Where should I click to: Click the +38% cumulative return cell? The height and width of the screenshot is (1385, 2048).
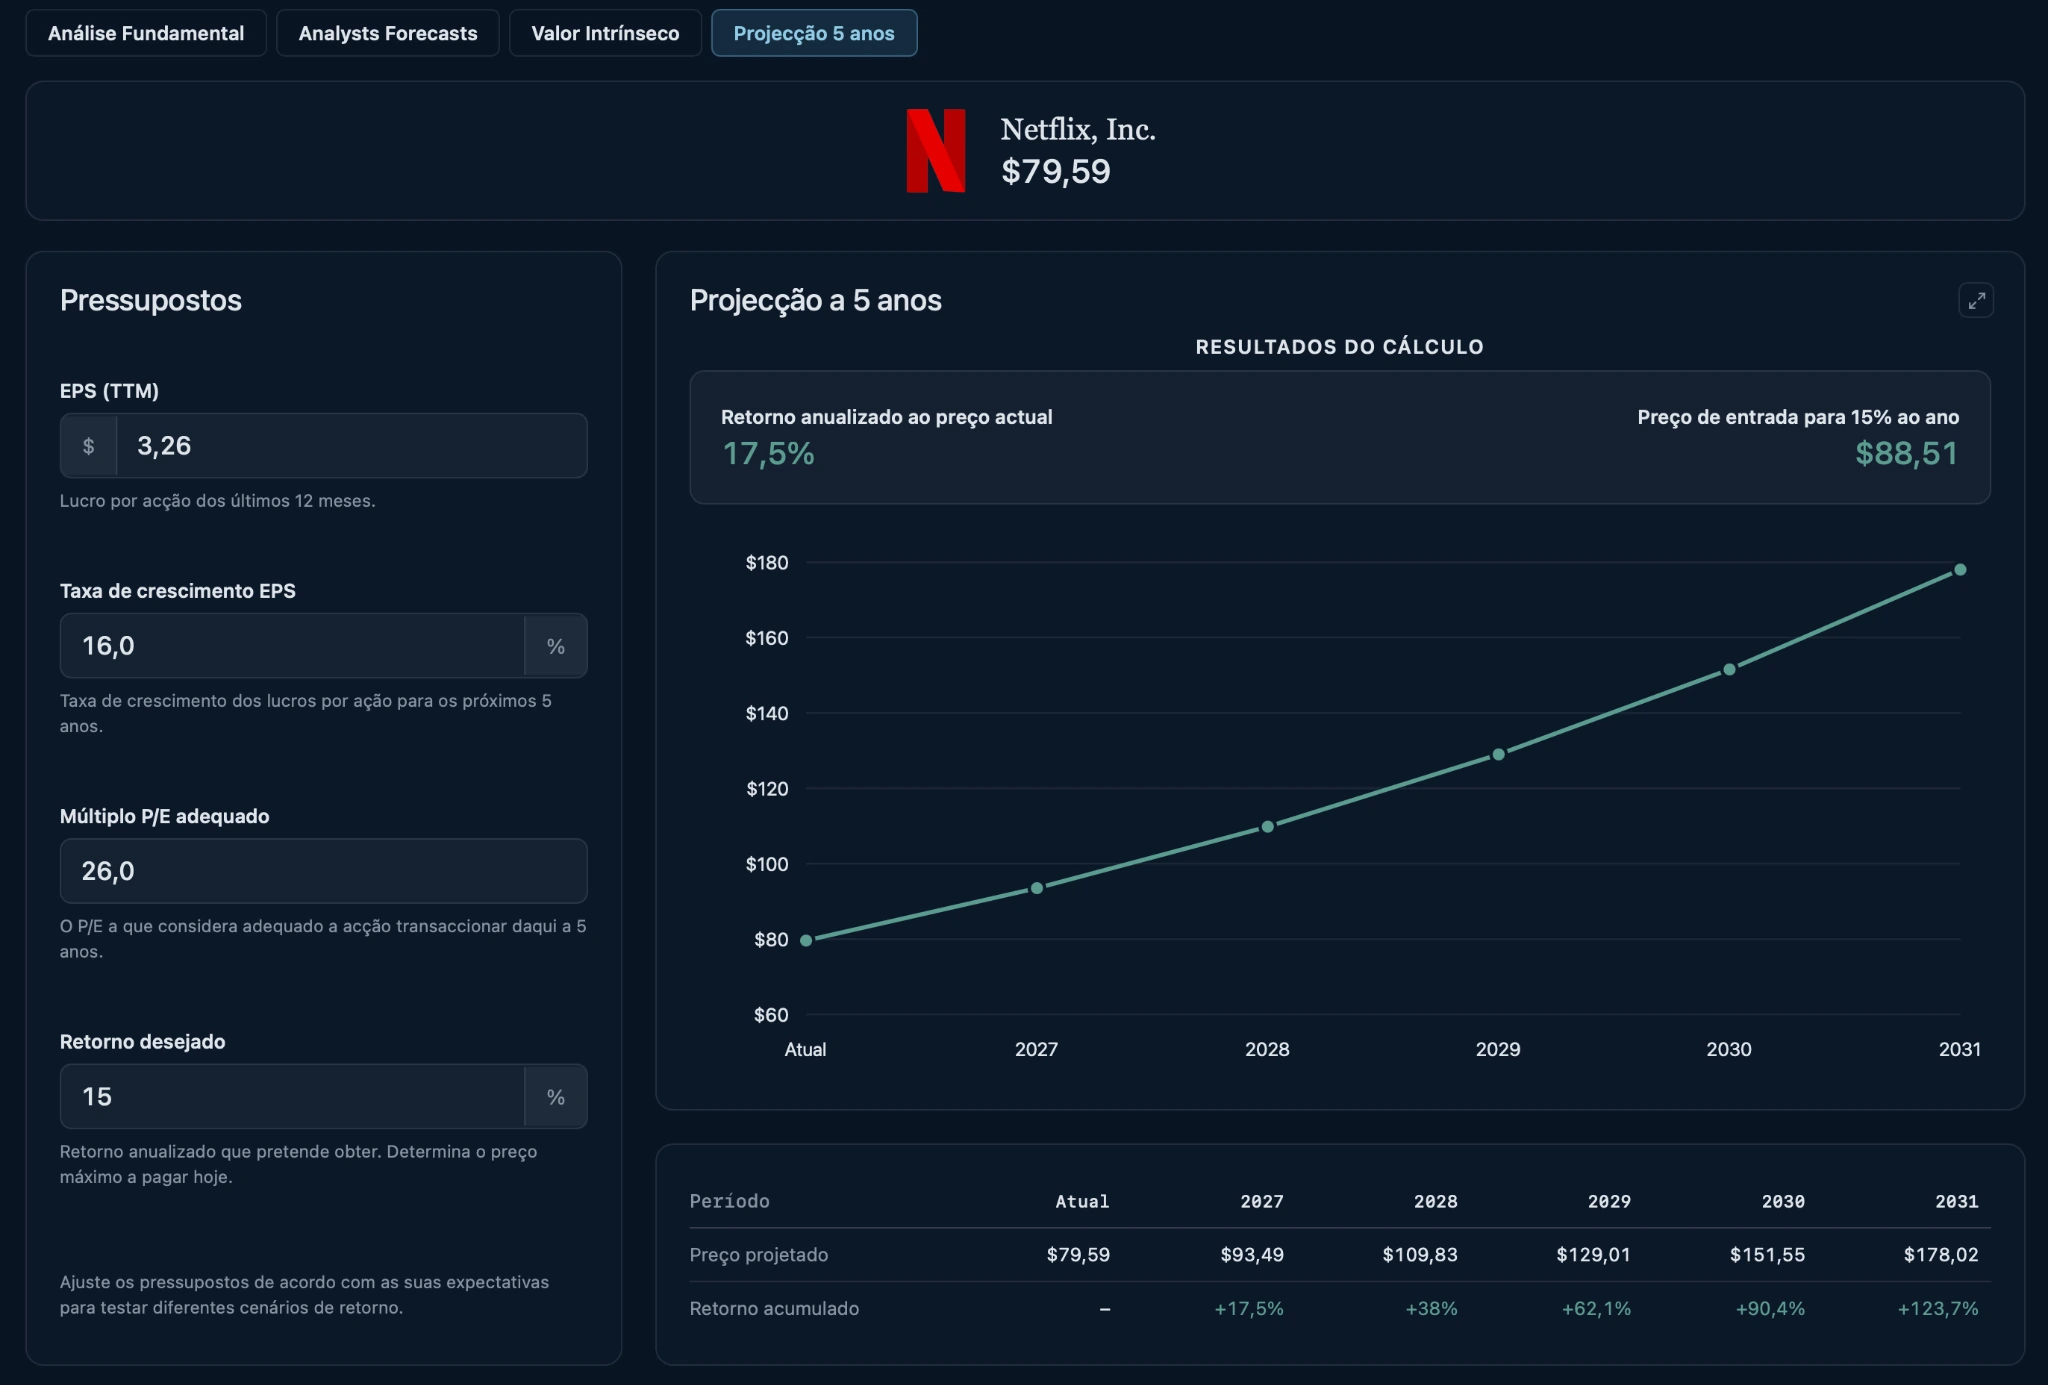1431,1309
